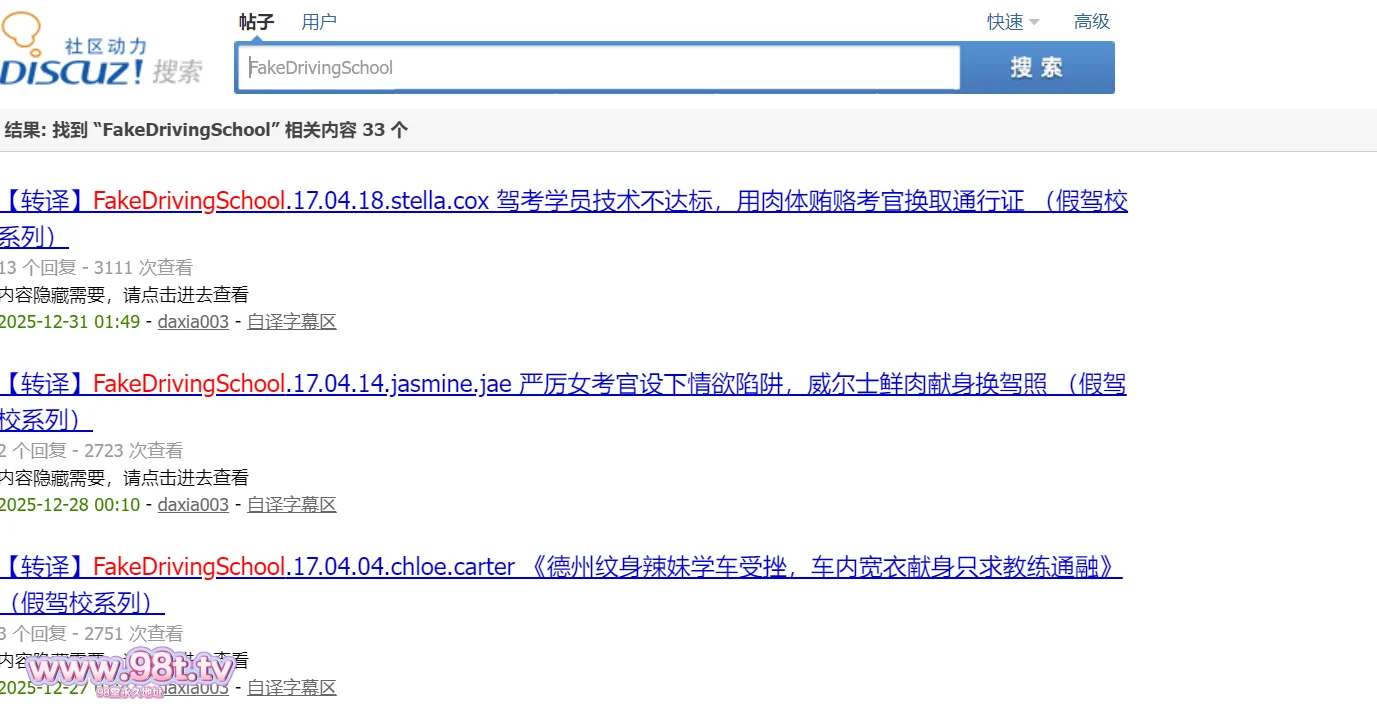This screenshot has width=1377, height=707.
Task: Open the 高级 advanced search link
Action: click(1091, 22)
